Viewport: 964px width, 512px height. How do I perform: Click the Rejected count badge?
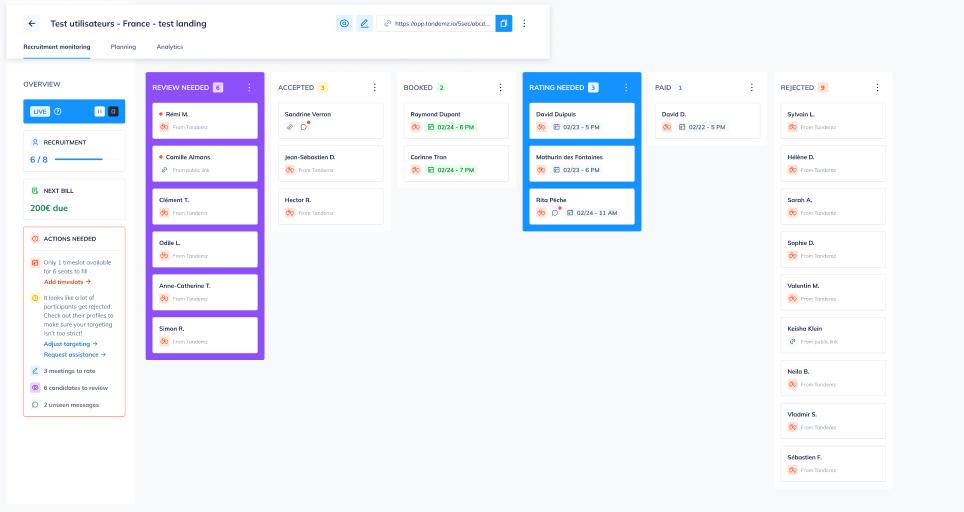coord(823,87)
